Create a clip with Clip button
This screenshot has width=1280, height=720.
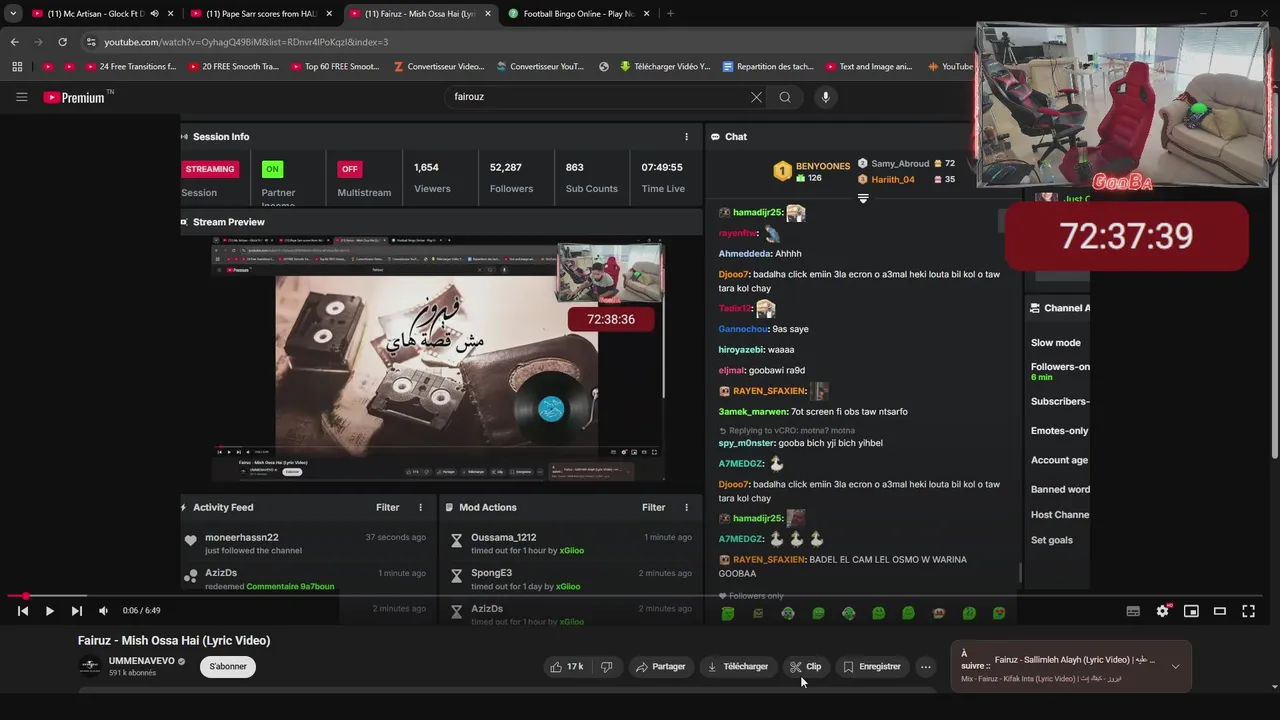(x=805, y=667)
